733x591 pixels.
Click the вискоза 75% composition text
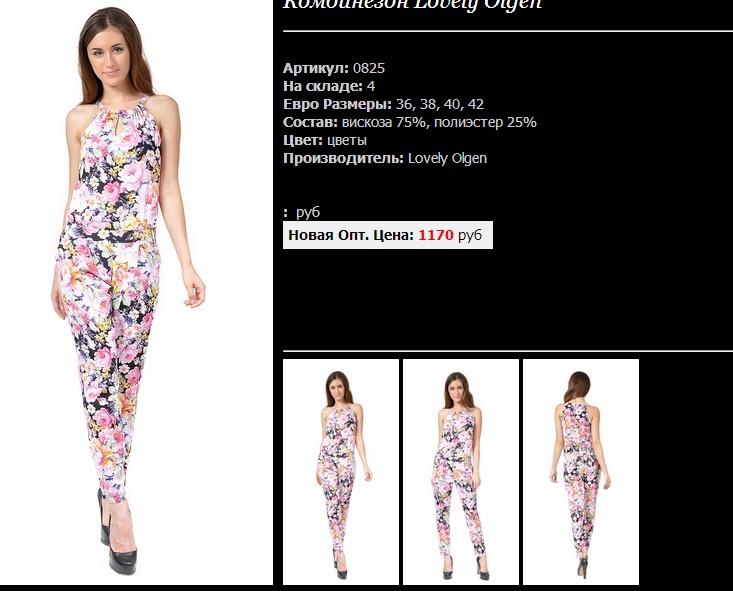tap(385, 123)
